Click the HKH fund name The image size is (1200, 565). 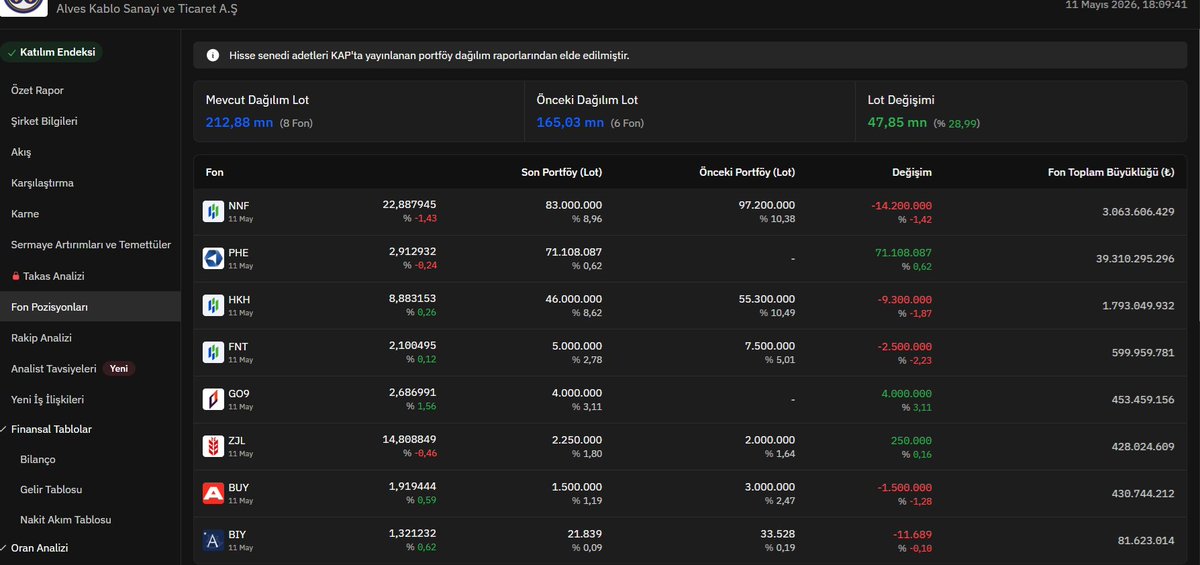pos(239,300)
